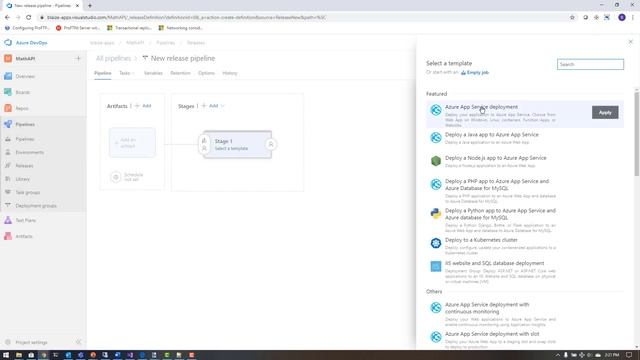The height and width of the screenshot is (360, 640).
Task: Apply the Azure App Service deployment template
Action: 605,113
